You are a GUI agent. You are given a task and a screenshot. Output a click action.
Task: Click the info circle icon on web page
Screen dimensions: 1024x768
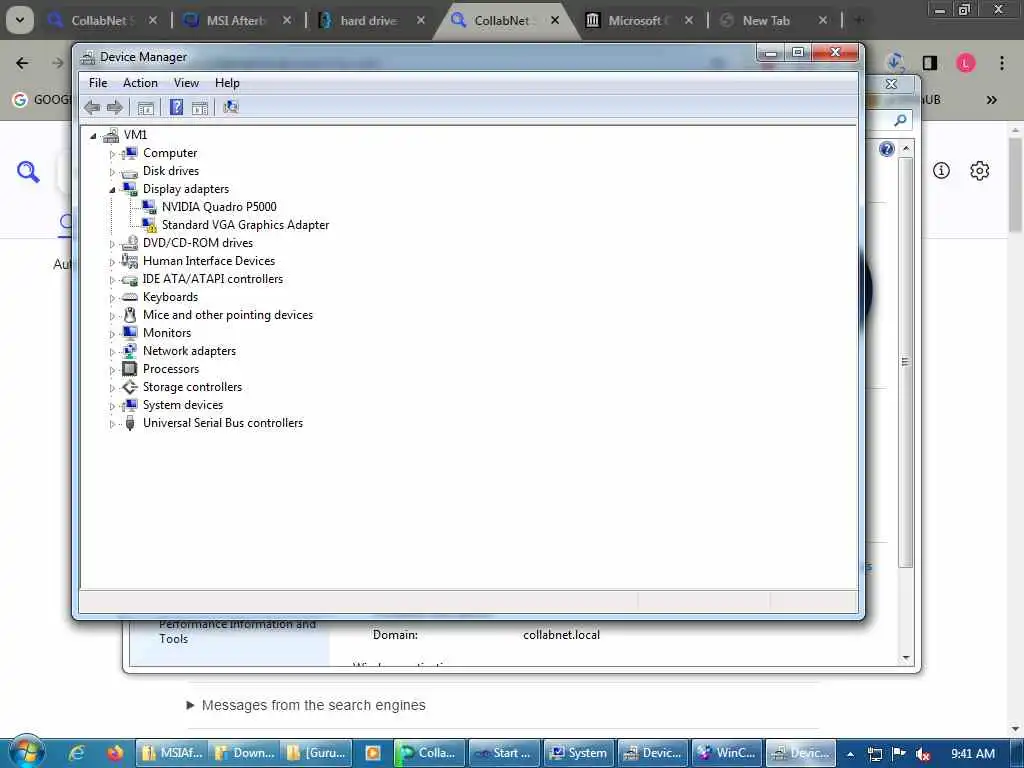point(941,171)
